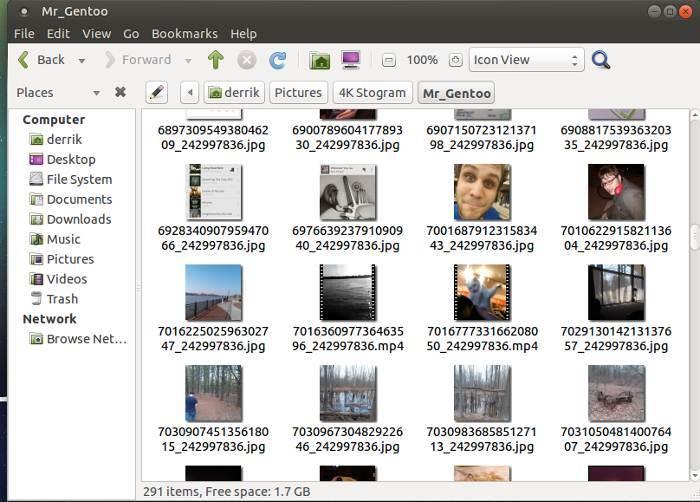Image resolution: width=700 pixels, height=502 pixels.
Task: Select thumbnail for 703096730482922646_242997836.jpg
Action: (x=348, y=393)
